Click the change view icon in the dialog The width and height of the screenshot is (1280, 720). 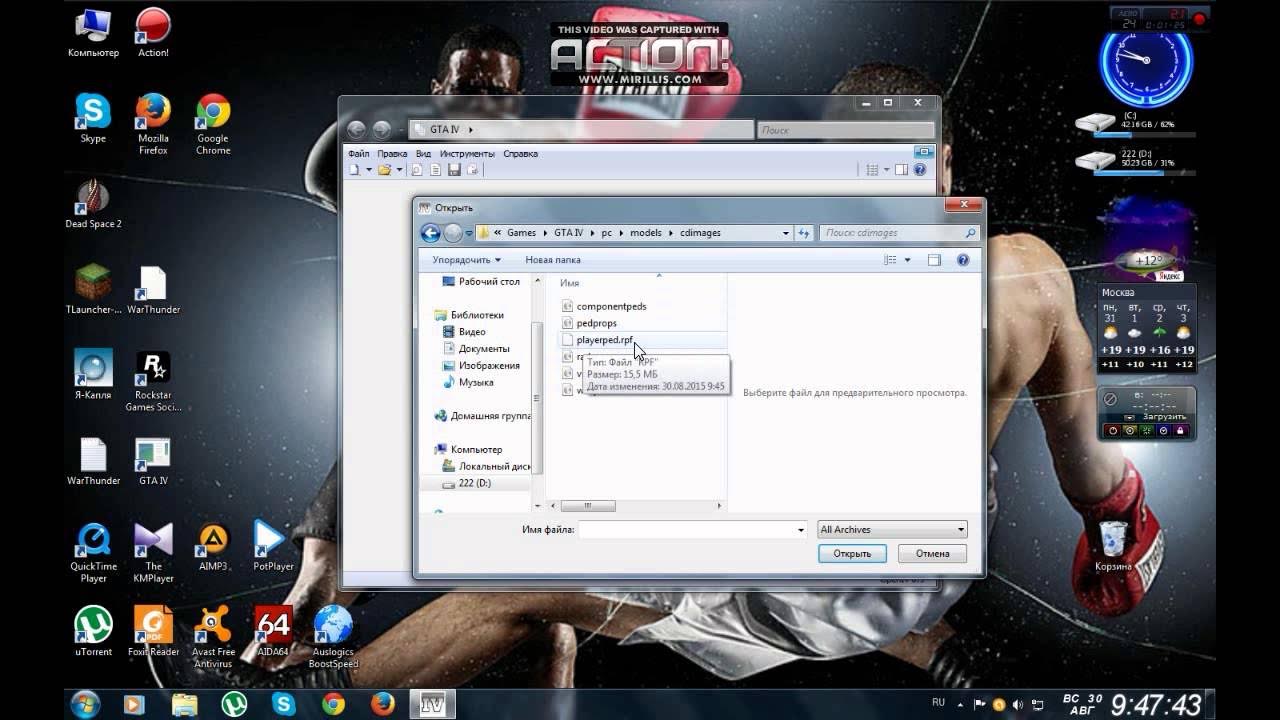click(890, 260)
